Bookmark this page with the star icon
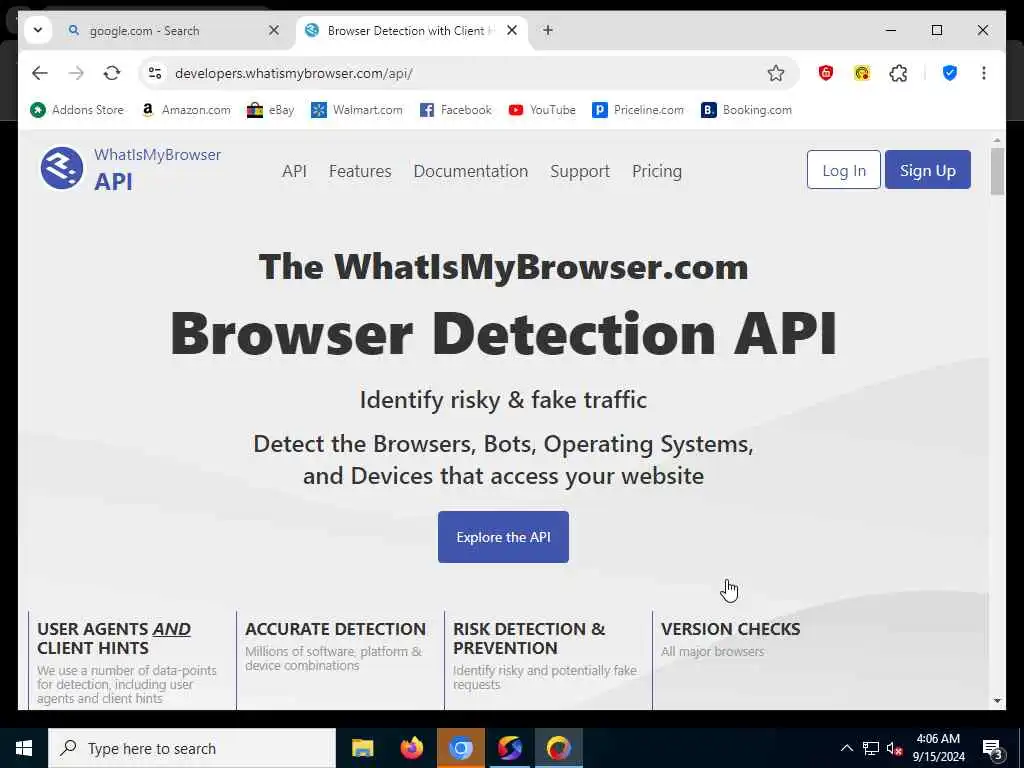This screenshot has height=768, width=1024. click(x=776, y=73)
